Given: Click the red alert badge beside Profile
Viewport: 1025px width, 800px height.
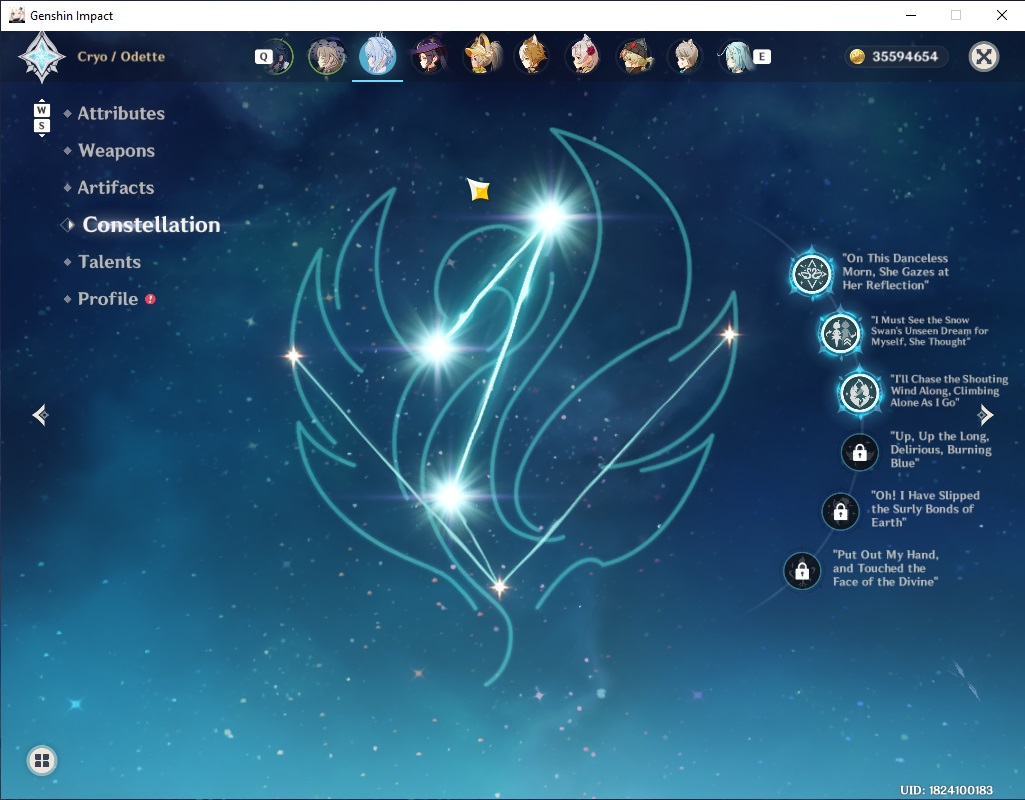Looking at the screenshot, I should point(150,299).
